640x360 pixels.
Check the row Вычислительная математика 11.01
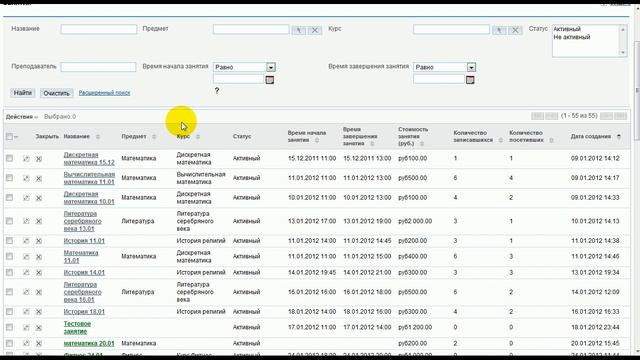tap(9, 178)
